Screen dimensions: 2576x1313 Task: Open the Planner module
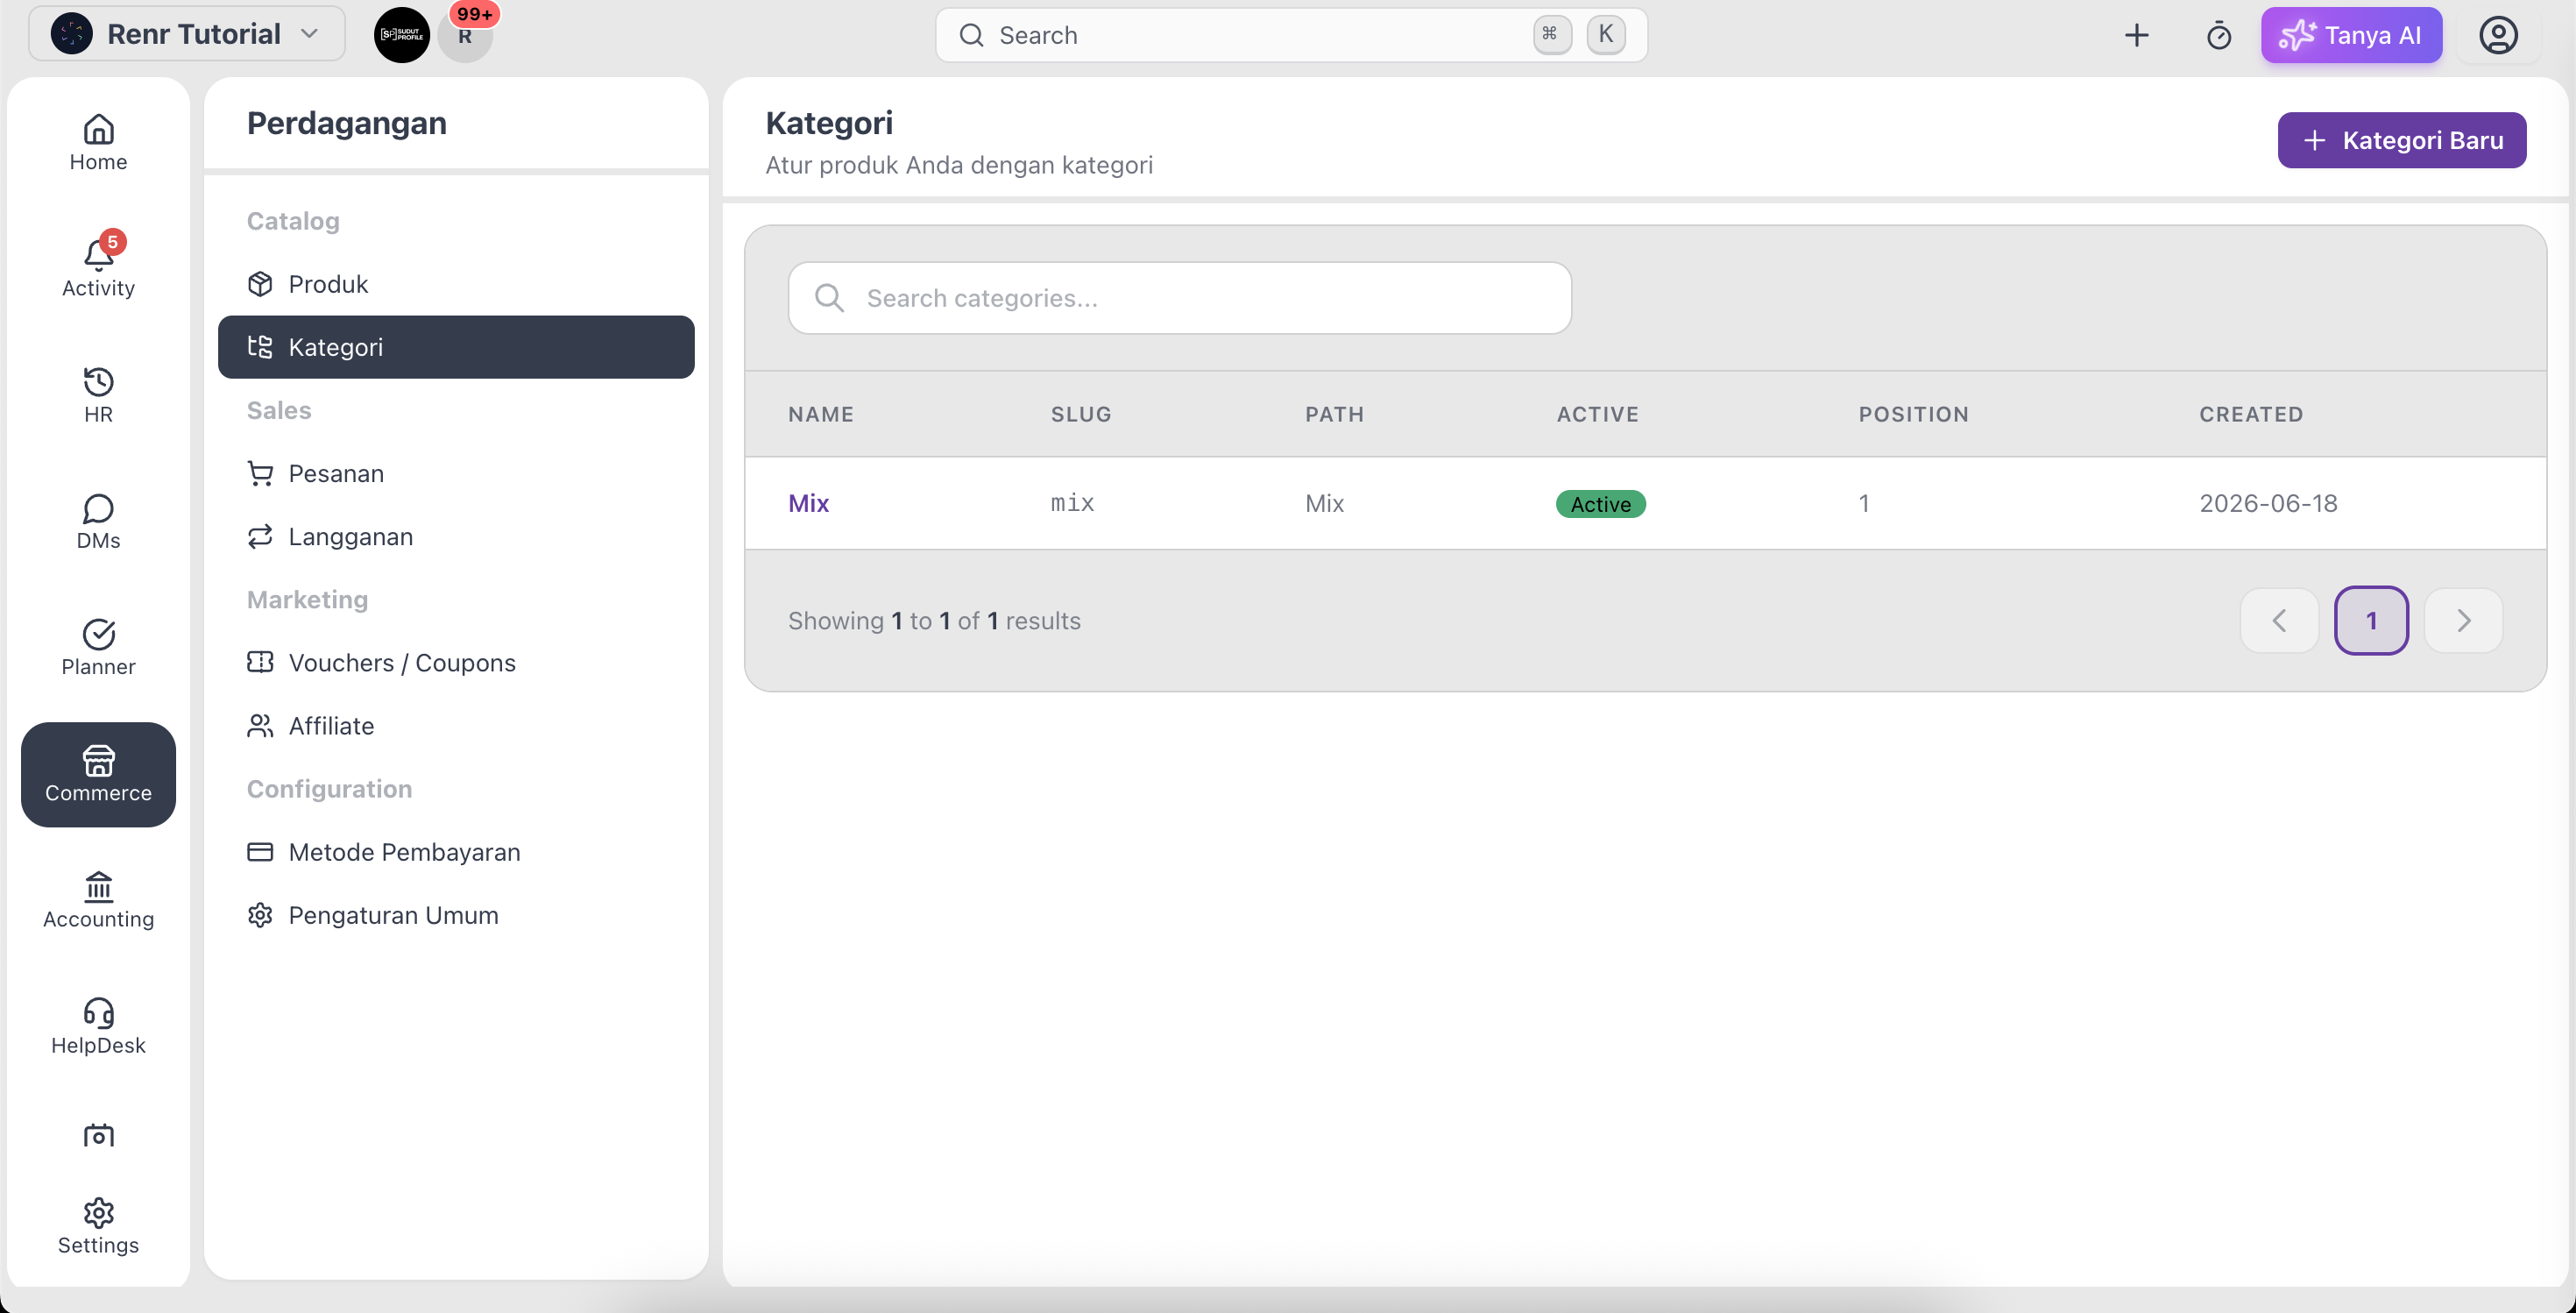coord(98,647)
